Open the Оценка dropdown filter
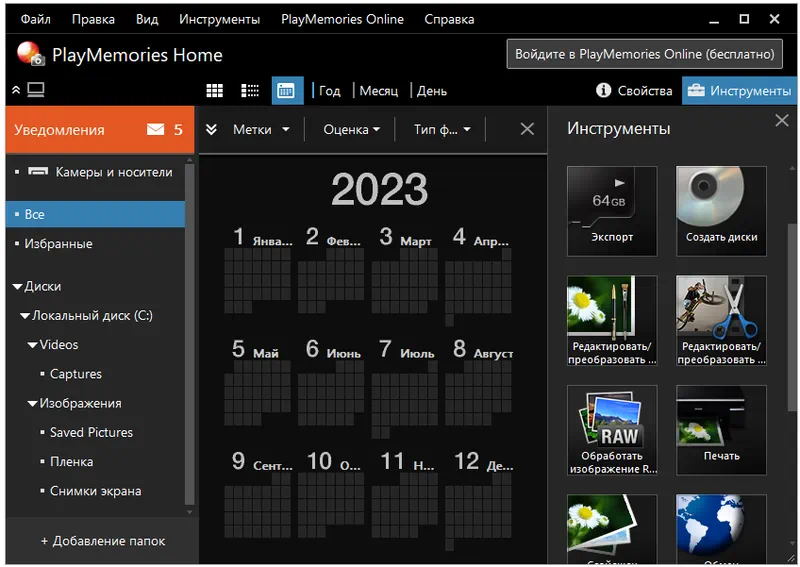The height and width of the screenshot is (567, 800). click(352, 130)
